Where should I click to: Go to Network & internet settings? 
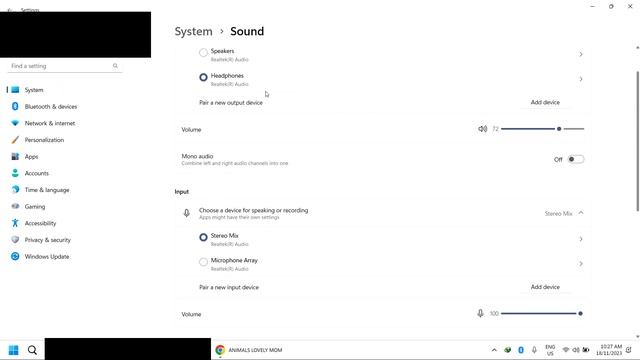50,123
